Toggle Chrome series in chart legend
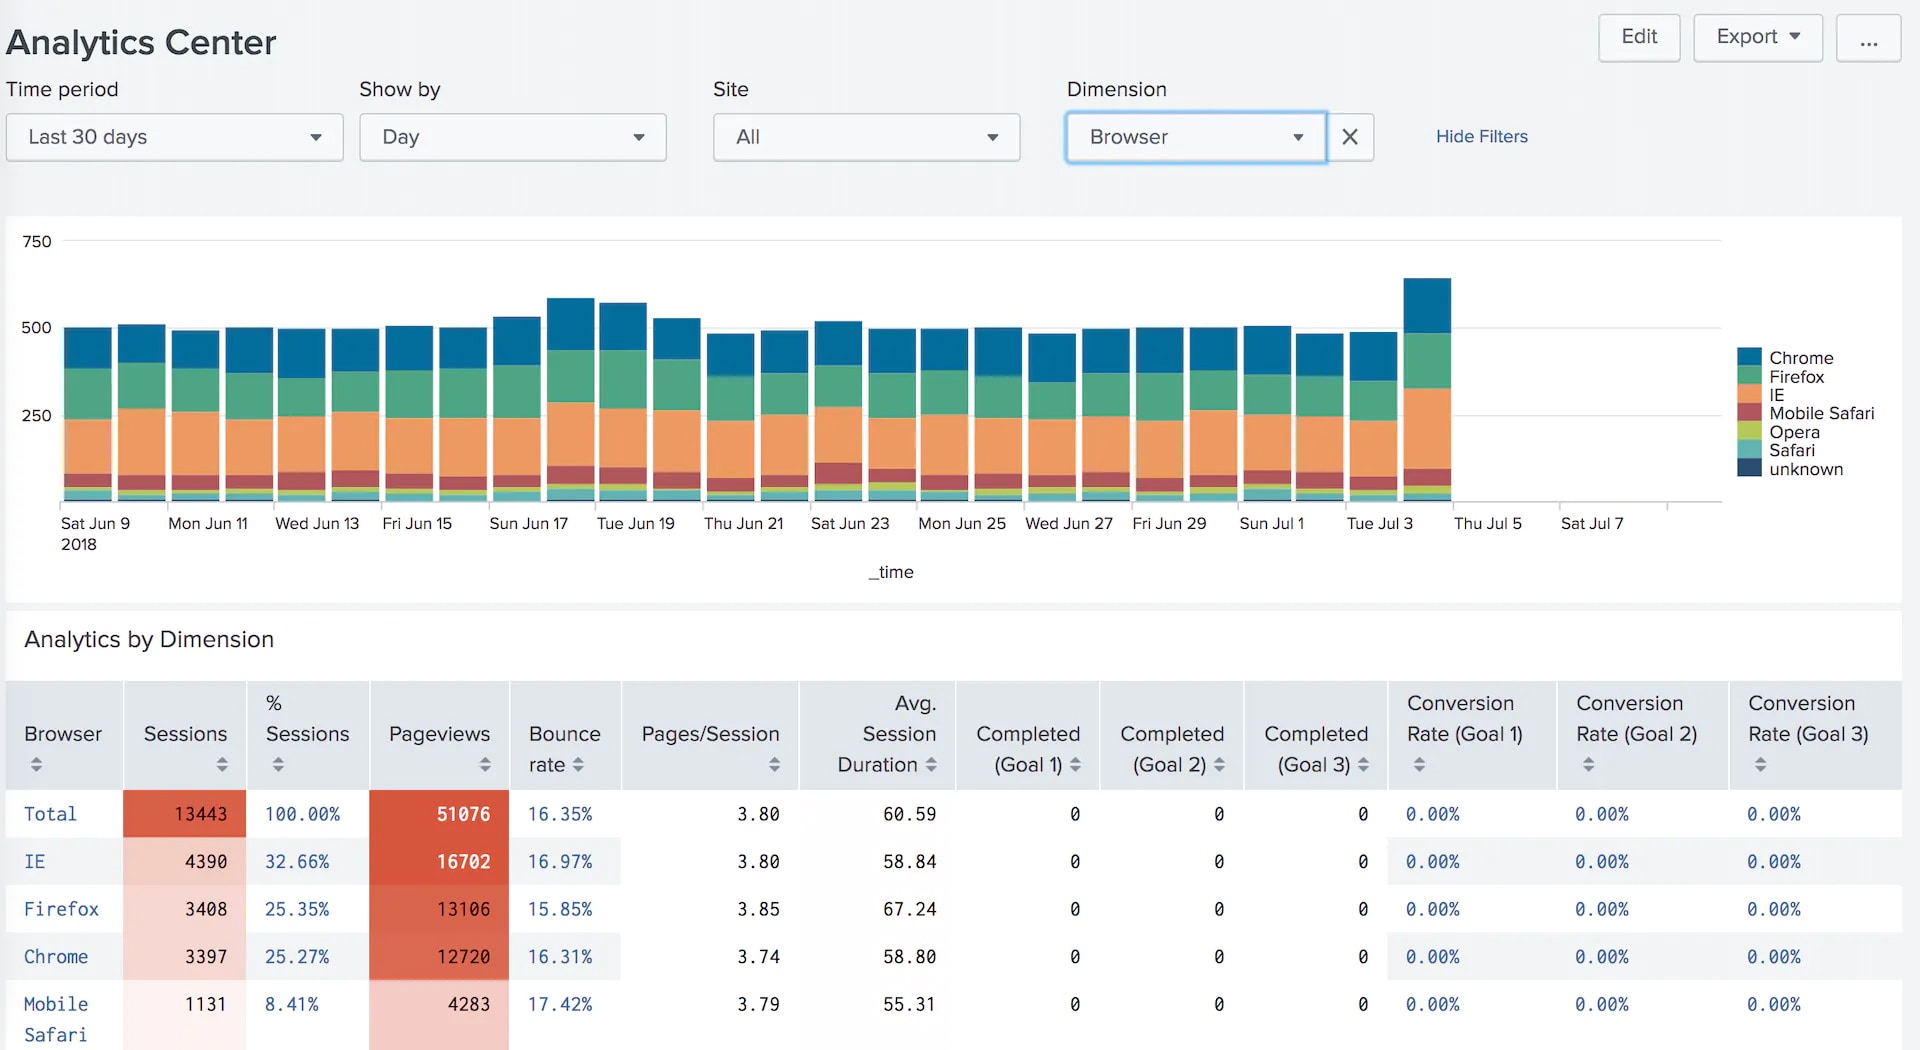This screenshot has height=1050, width=1920. (1800, 358)
